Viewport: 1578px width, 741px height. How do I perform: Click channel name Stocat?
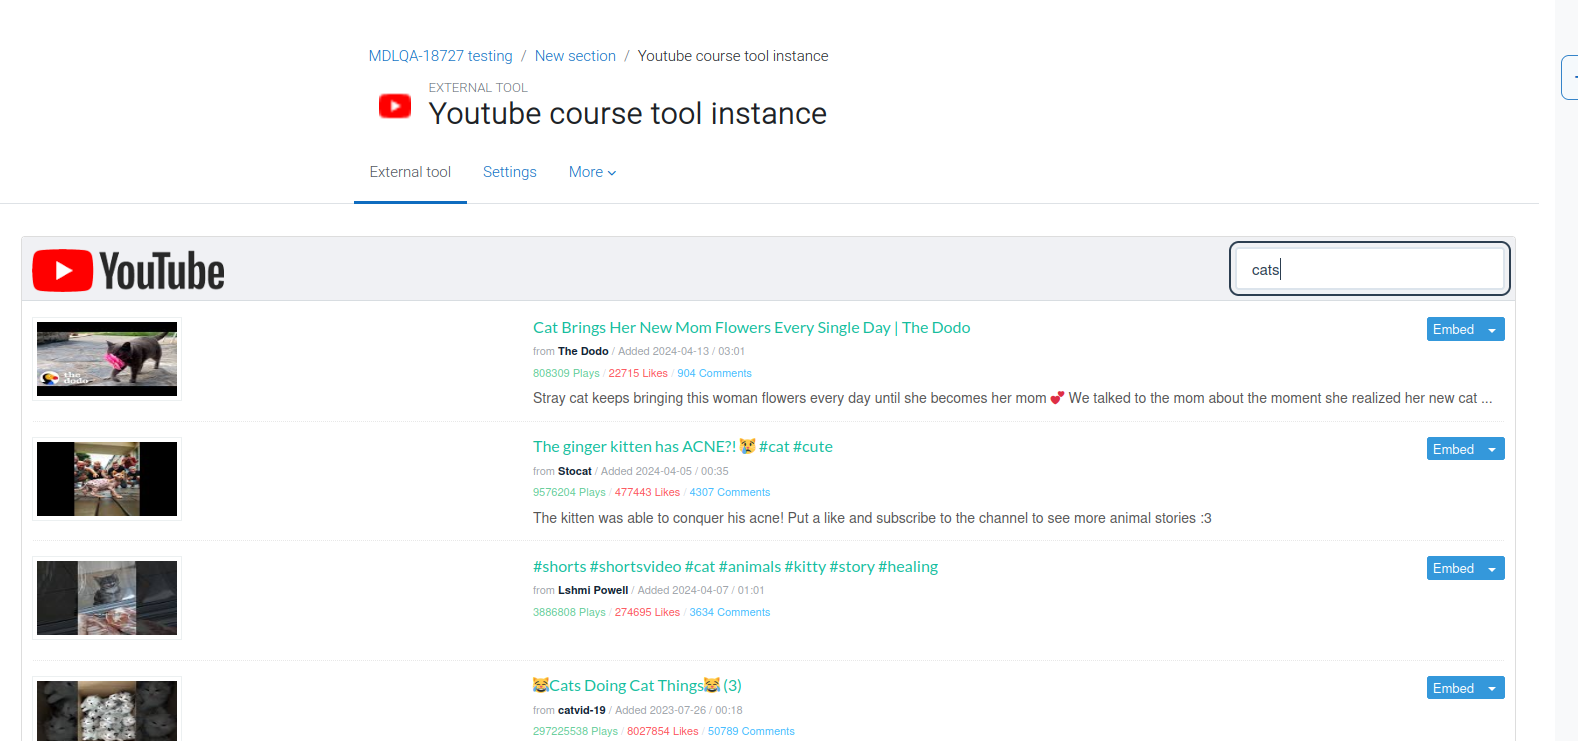coord(575,472)
